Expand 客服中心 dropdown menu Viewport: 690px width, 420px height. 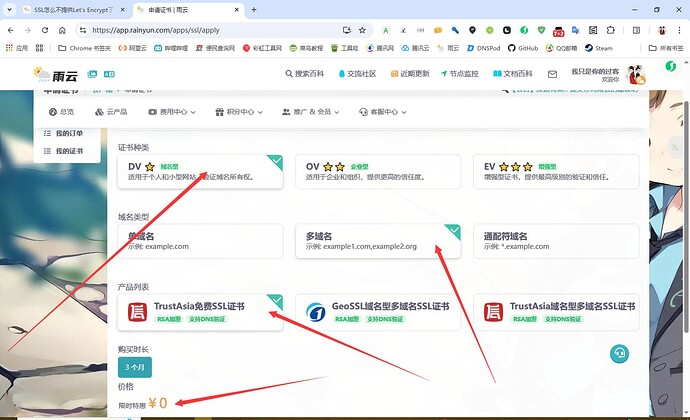(x=383, y=112)
